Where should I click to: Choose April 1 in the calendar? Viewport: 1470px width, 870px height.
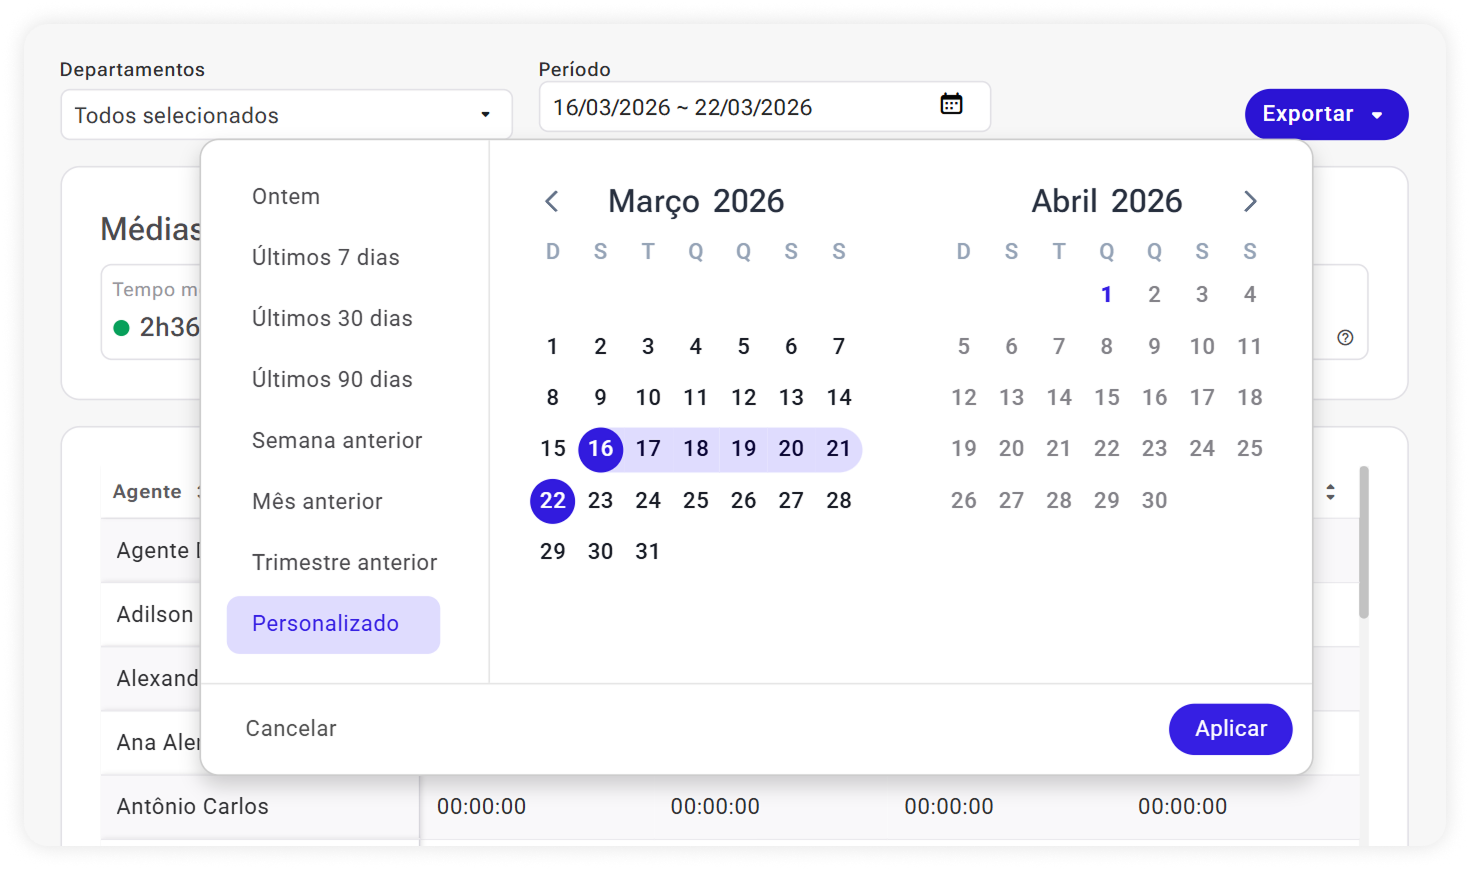pos(1106,295)
